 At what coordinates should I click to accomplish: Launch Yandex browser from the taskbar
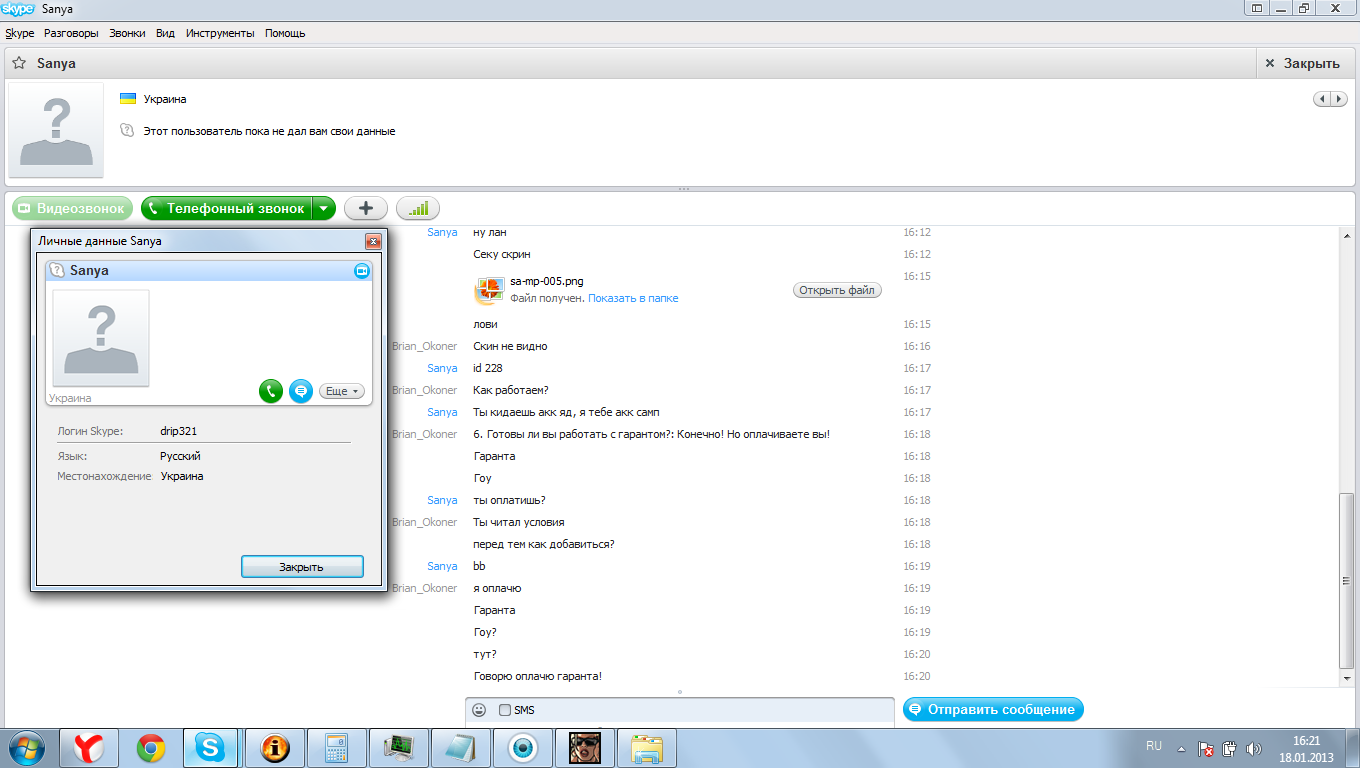[x=88, y=748]
